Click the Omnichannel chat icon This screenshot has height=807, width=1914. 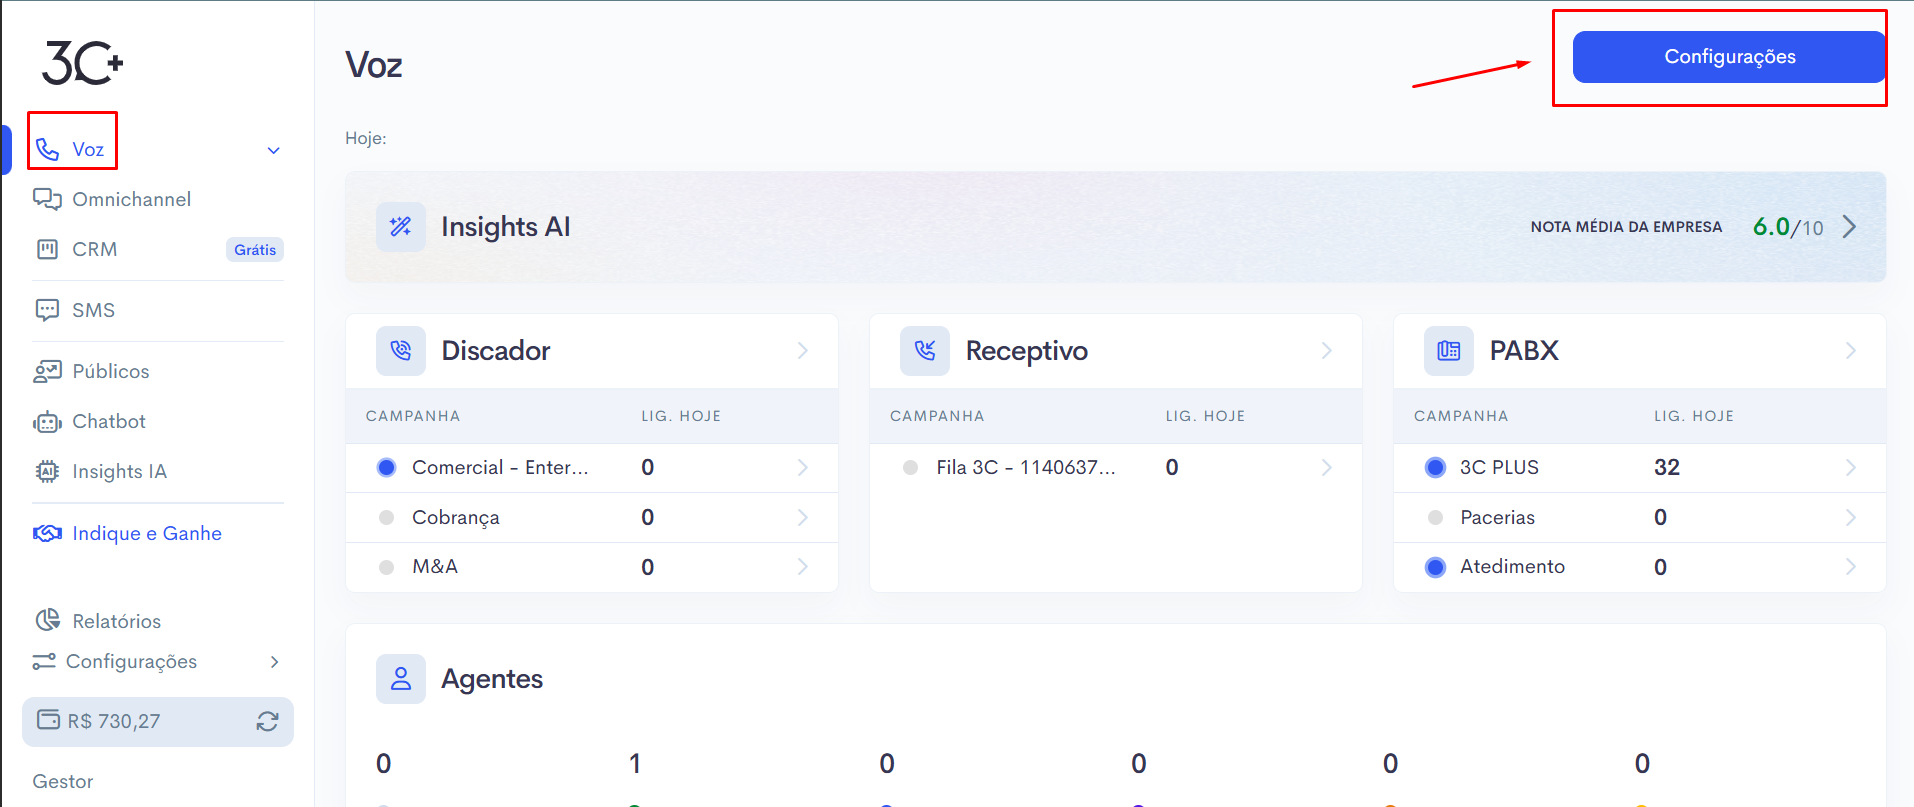point(47,199)
